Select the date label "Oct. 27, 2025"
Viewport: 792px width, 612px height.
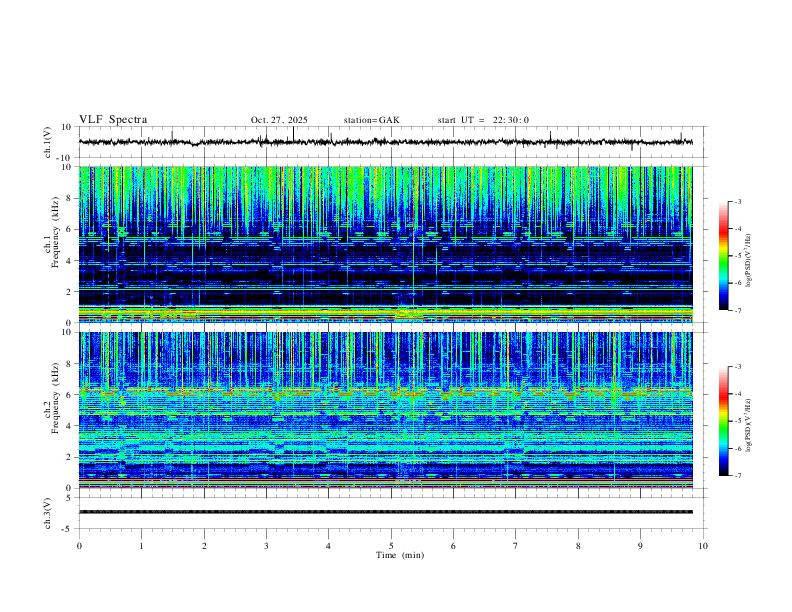279,120
